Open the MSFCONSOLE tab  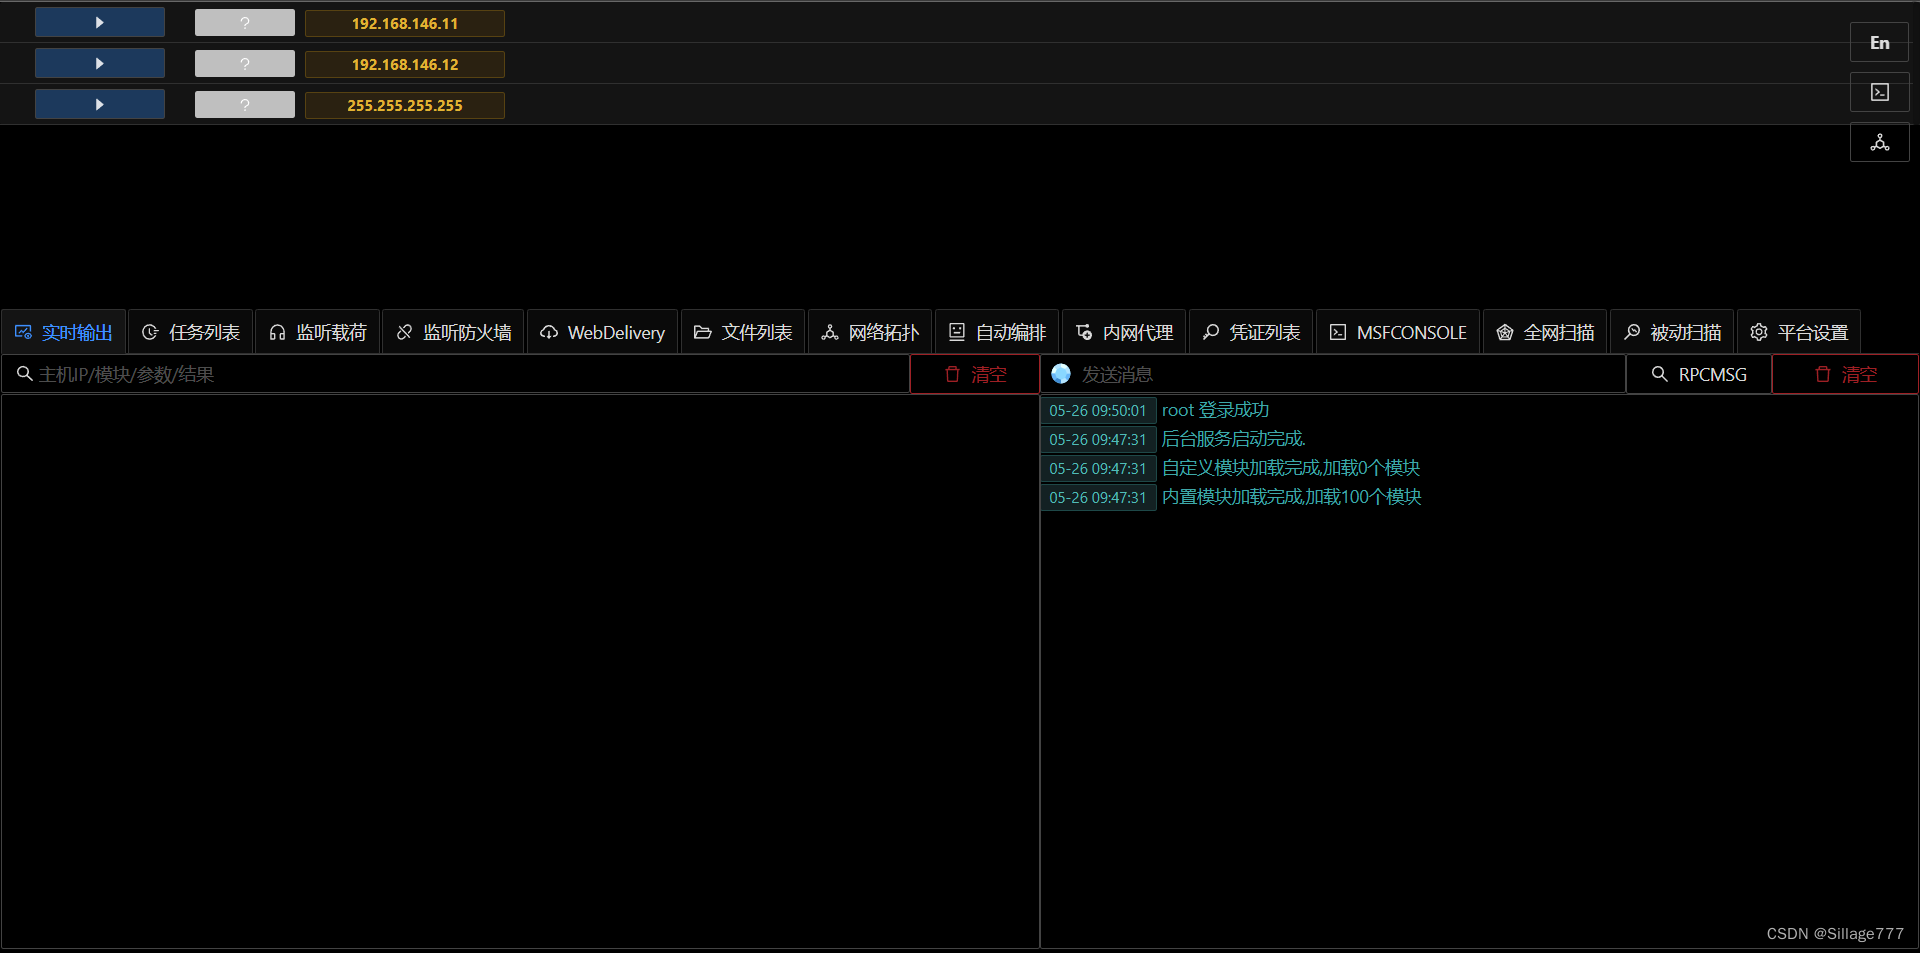(1398, 332)
